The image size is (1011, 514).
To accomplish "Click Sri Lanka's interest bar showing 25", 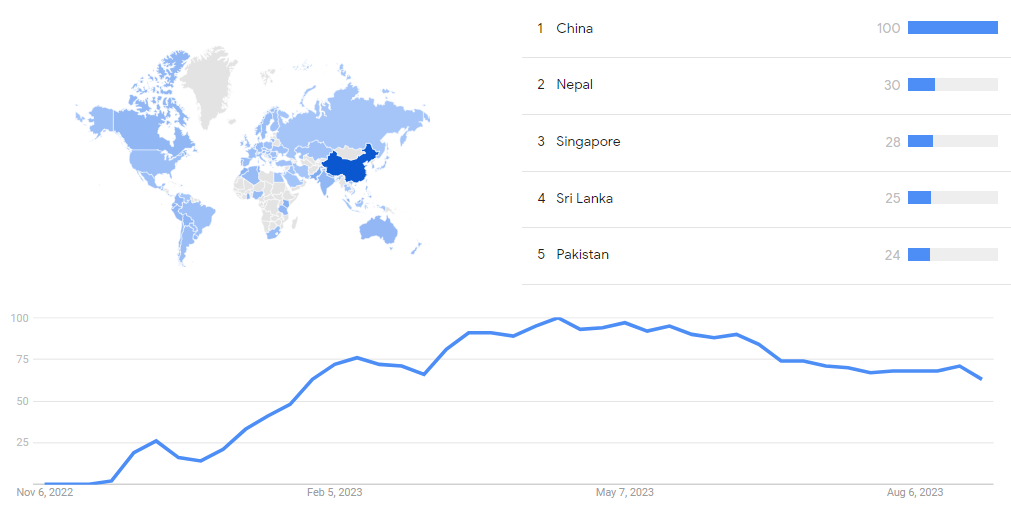I will [952, 198].
